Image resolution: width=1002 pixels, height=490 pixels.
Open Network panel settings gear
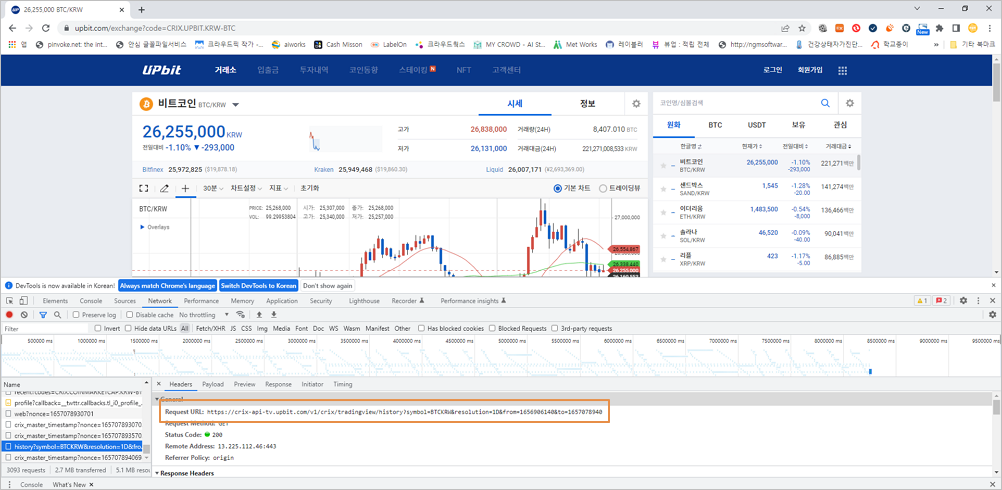click(992, 315)
